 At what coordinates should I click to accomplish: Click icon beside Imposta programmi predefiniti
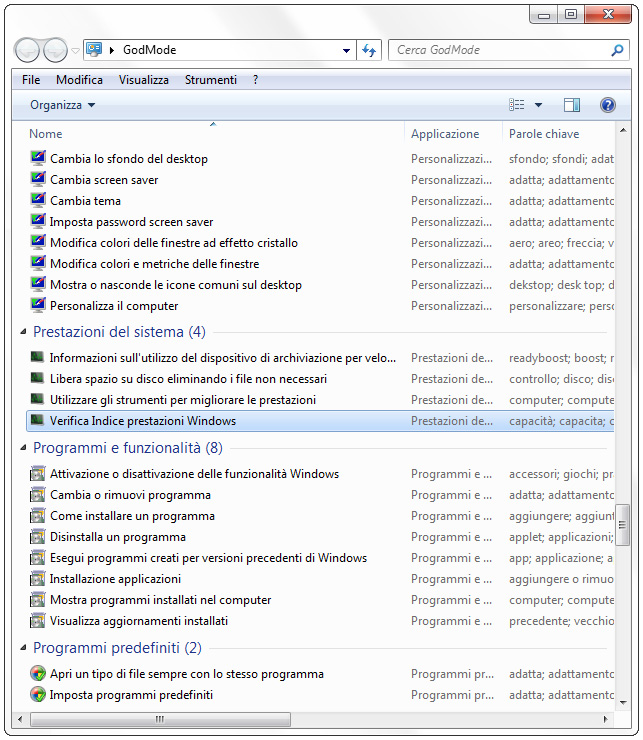coord(38,695)
